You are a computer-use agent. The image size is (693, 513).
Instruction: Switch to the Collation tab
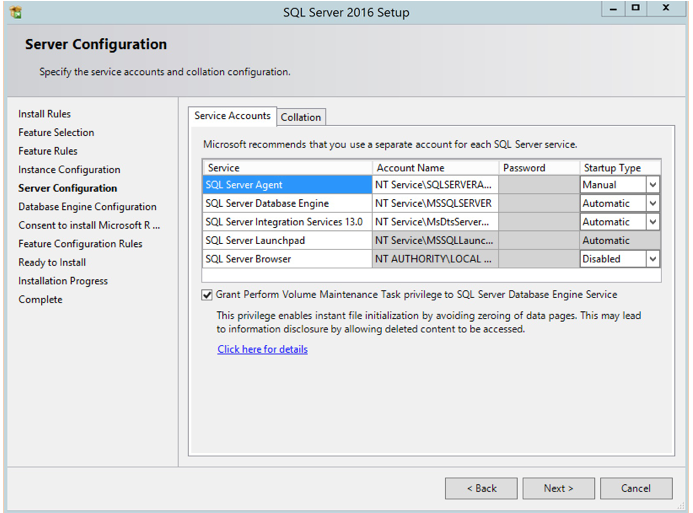300,117
